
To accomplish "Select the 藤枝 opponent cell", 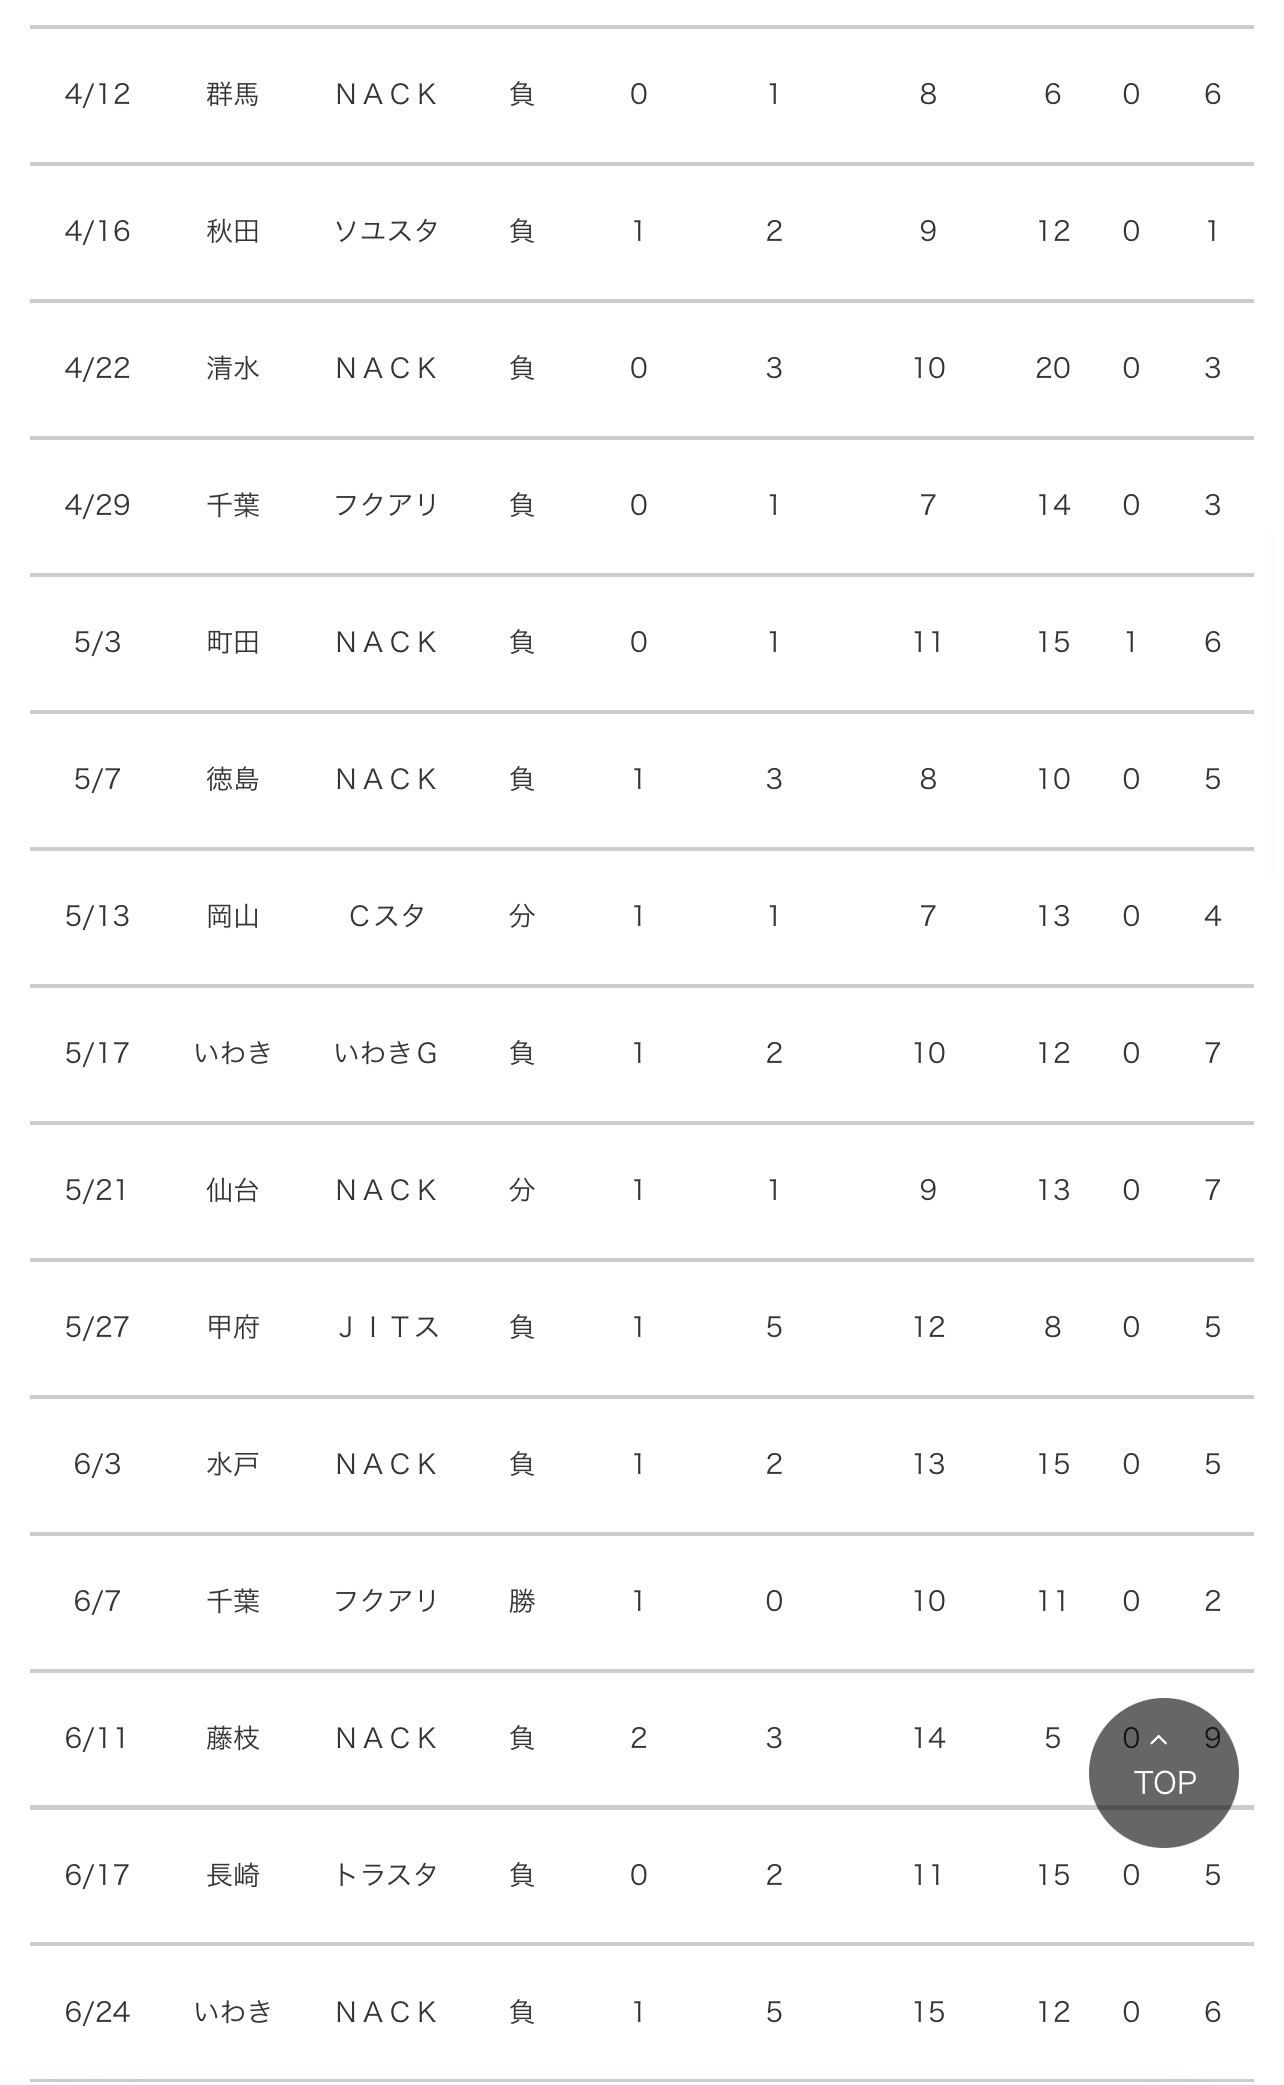I will pos(233,1738).
